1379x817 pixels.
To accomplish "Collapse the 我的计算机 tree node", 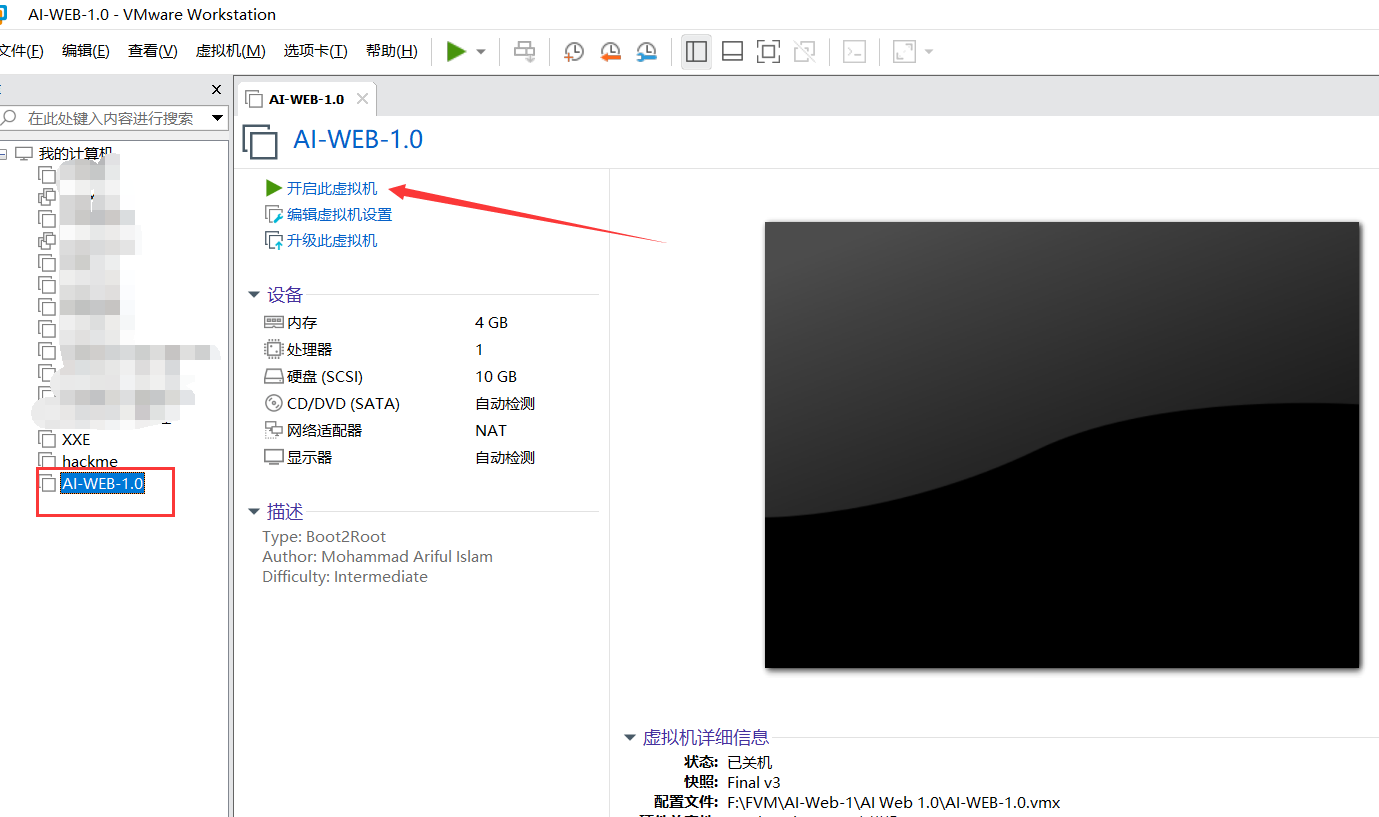I will 8,152.
